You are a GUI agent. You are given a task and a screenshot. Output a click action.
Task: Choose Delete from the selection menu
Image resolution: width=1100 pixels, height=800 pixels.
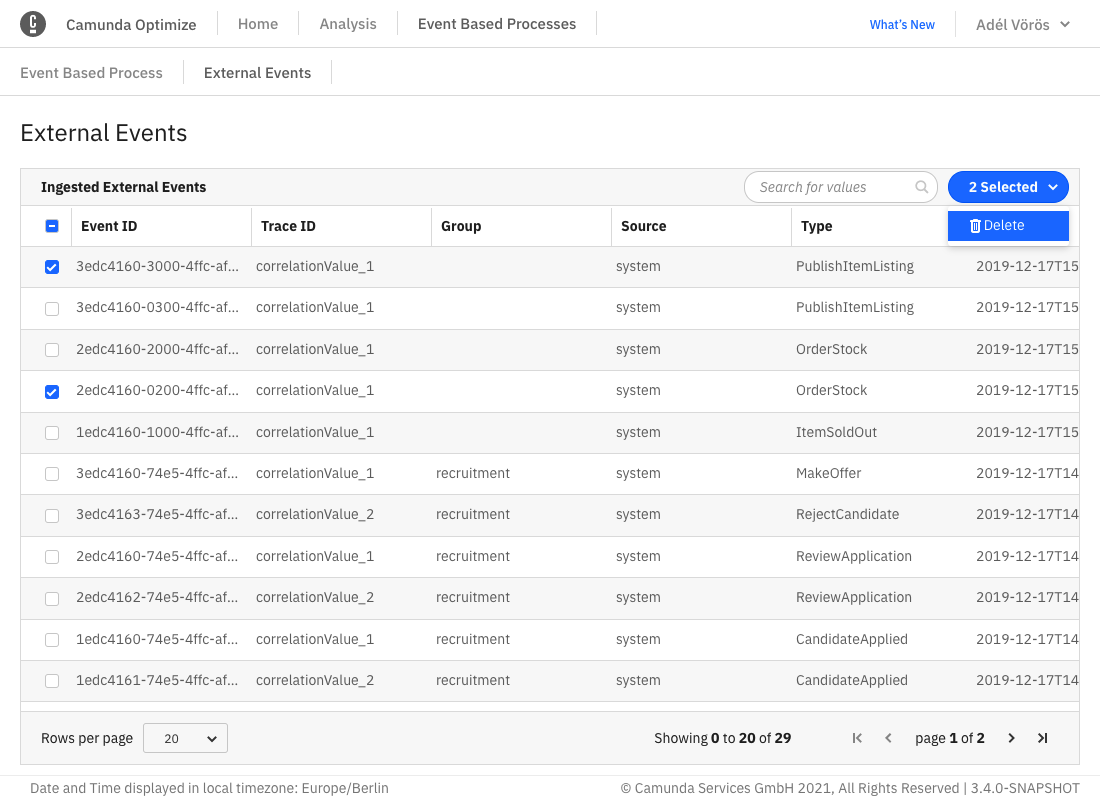pyautogui.click(x=1007, y=226)
